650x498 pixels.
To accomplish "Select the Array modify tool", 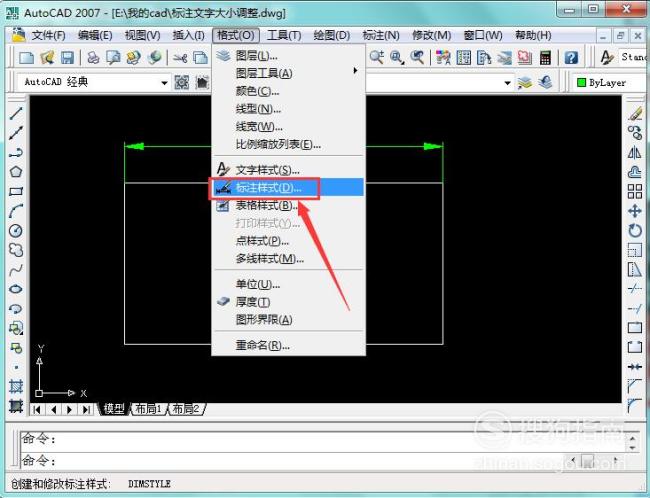I will coord(635,192).
